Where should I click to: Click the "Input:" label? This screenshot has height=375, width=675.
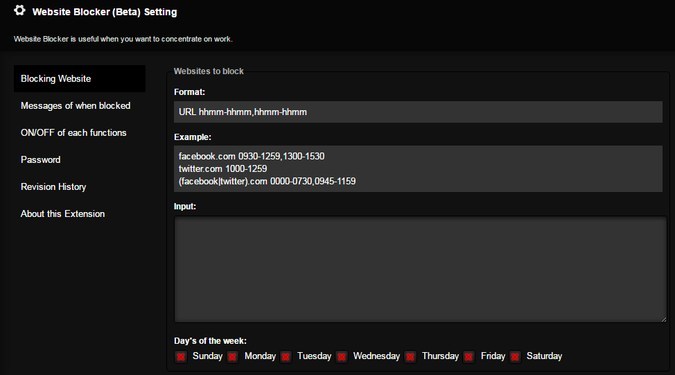[185, 206]
